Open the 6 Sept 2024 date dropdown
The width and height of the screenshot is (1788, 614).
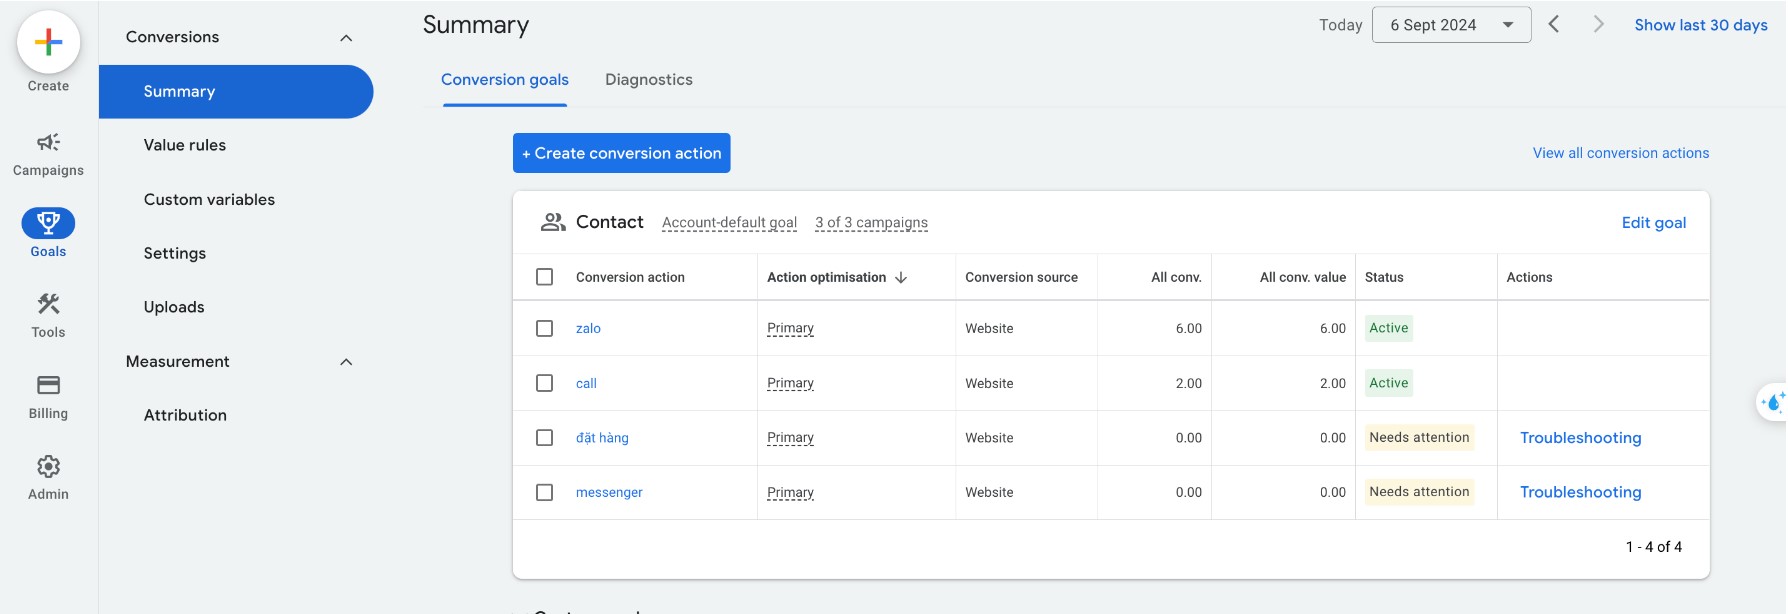(x=1451, y=25)
